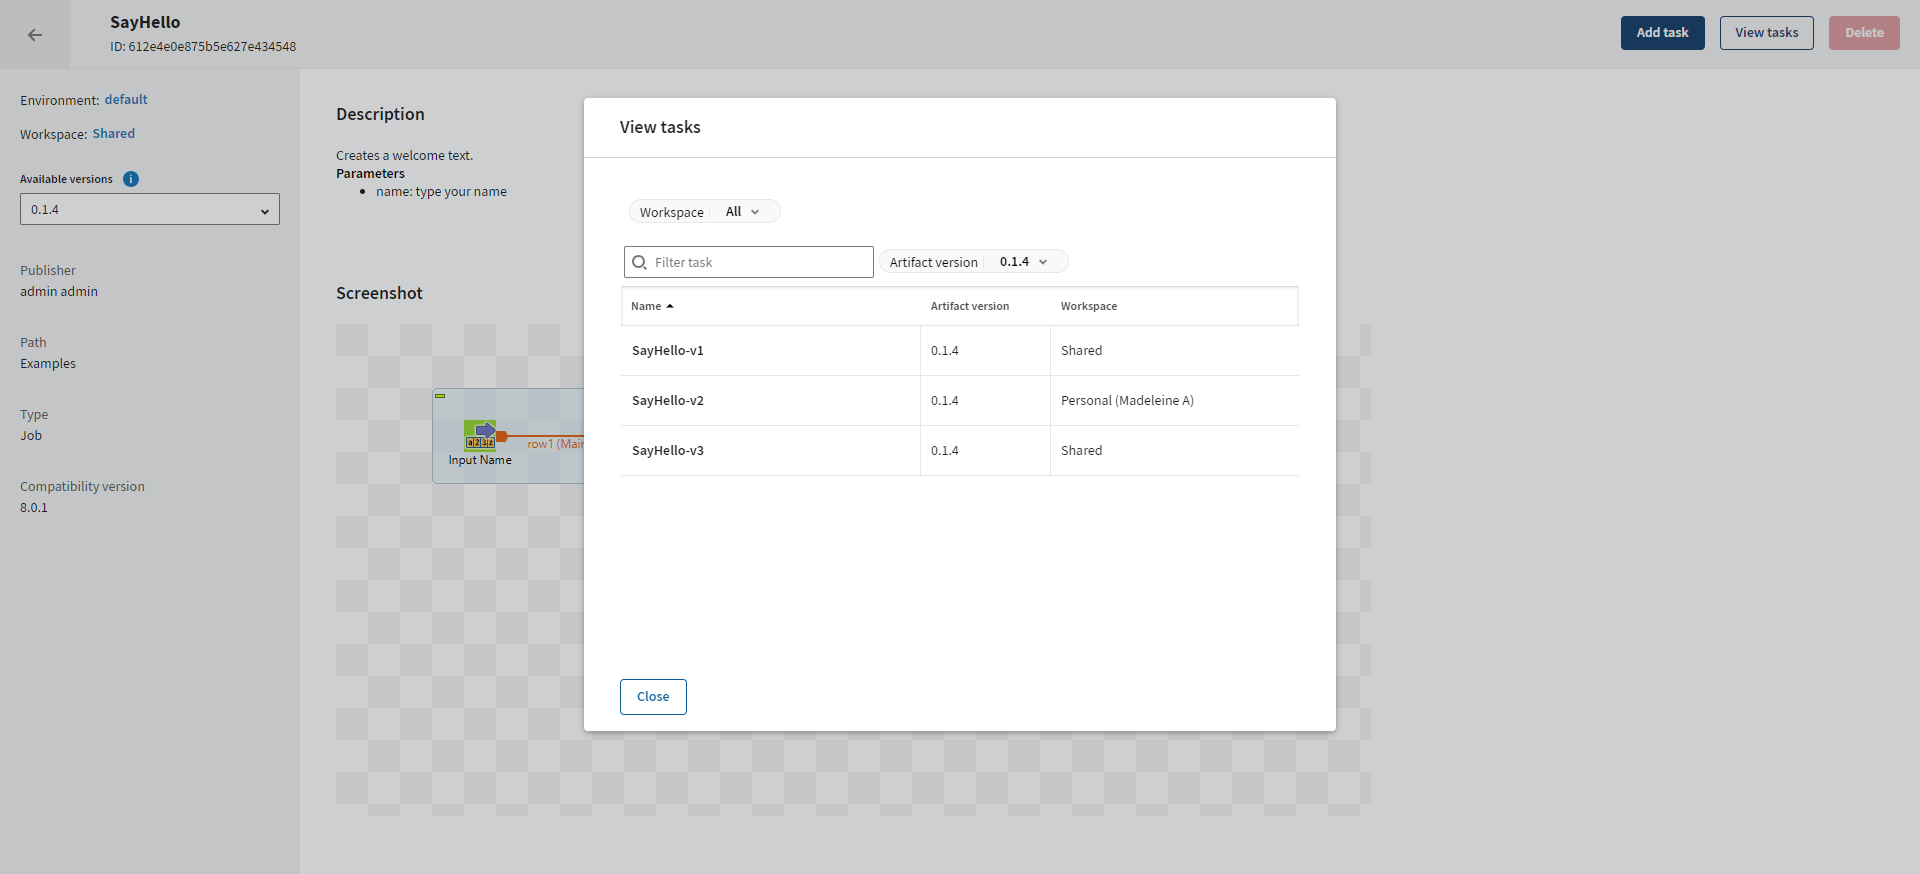Viewport: 1920px width, 874px height.
Task: Open the Available versions 0.1.4 dropdown
Action: click(150, 210)
